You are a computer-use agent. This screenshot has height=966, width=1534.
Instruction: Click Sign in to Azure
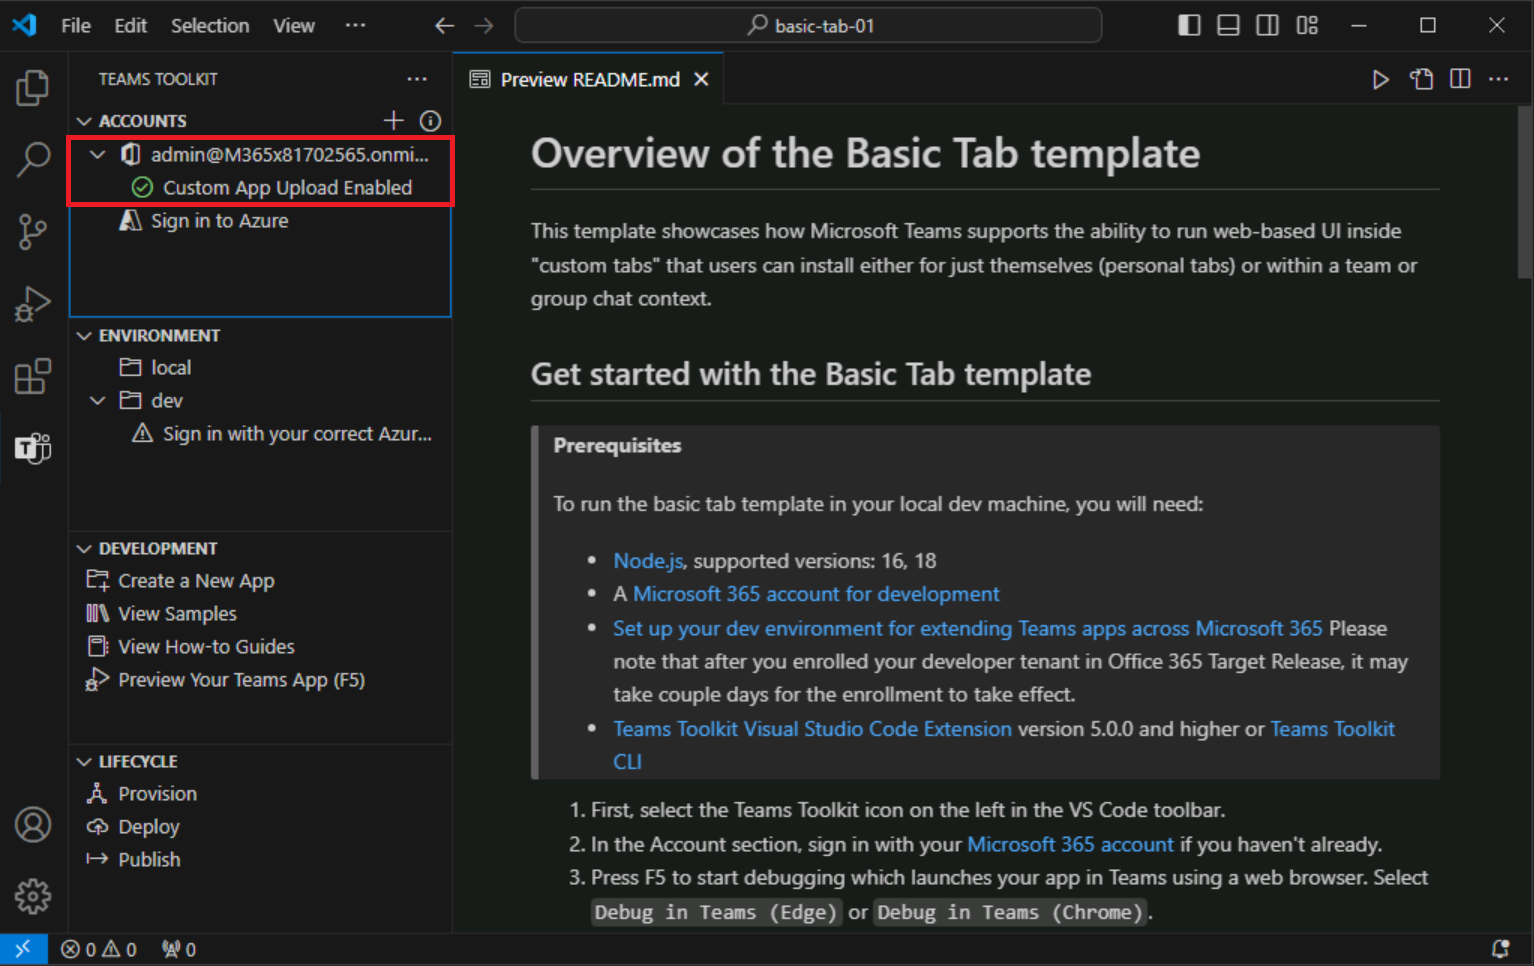pyautogui.click(x=219, y=221)
